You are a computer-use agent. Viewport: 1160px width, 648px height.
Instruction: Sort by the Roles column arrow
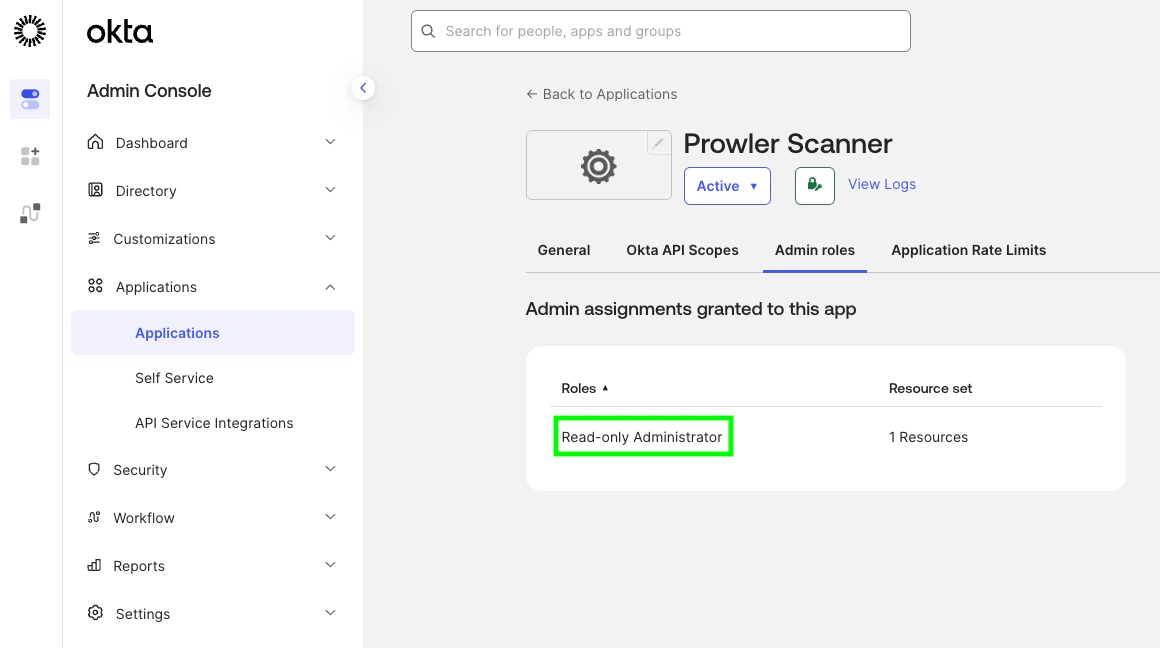click(x=605, y=388)
